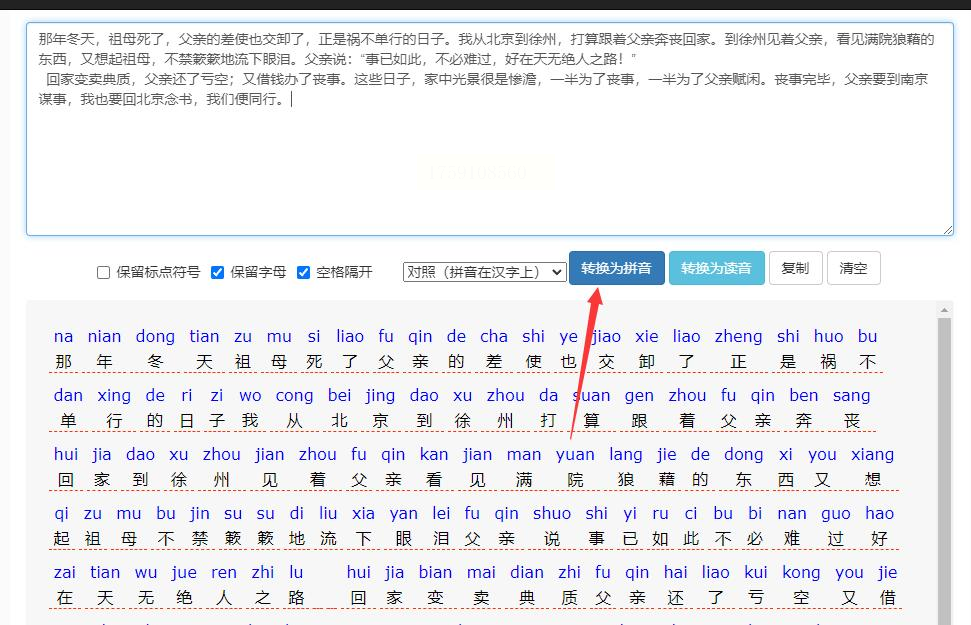Click the 空格隔开 label text
Screen dimensions: 971x625
[344, 272]
